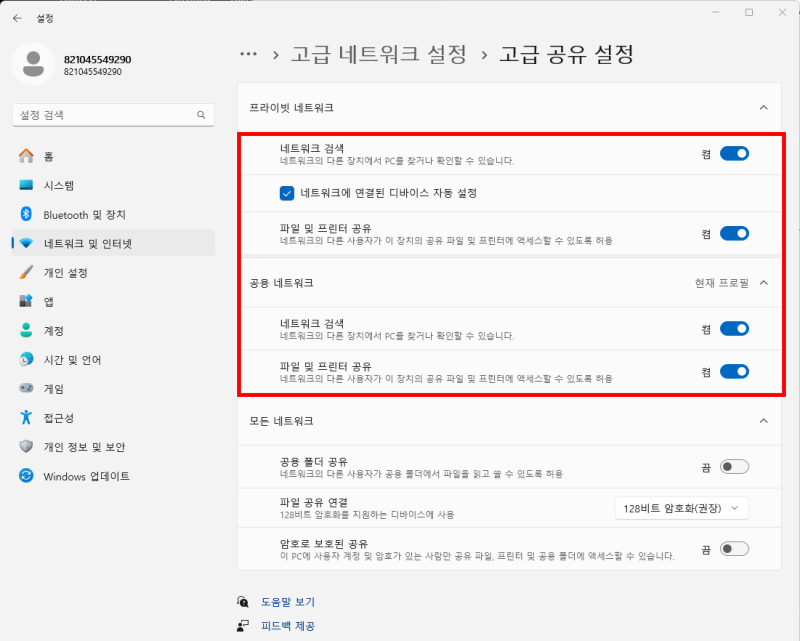Click the 시스템 monitor icon
This screenshot has height=641, width=800.
(26, 185)
